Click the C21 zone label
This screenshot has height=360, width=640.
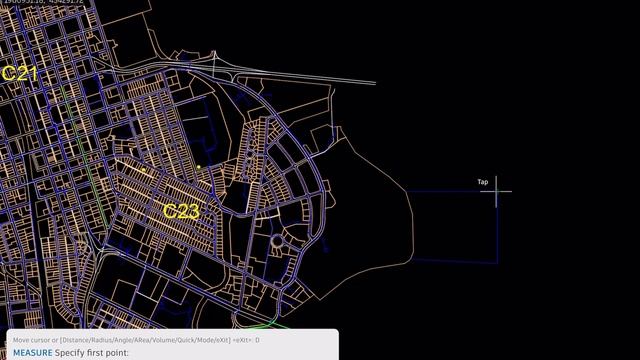pyautogui.click(x=19, y=74)
